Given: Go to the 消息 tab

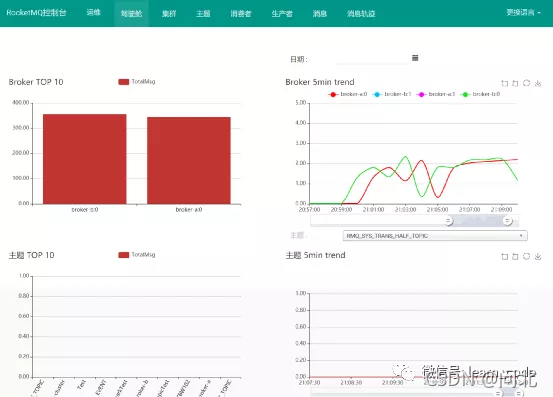Looking at the screenshot, I should point(320,13).
